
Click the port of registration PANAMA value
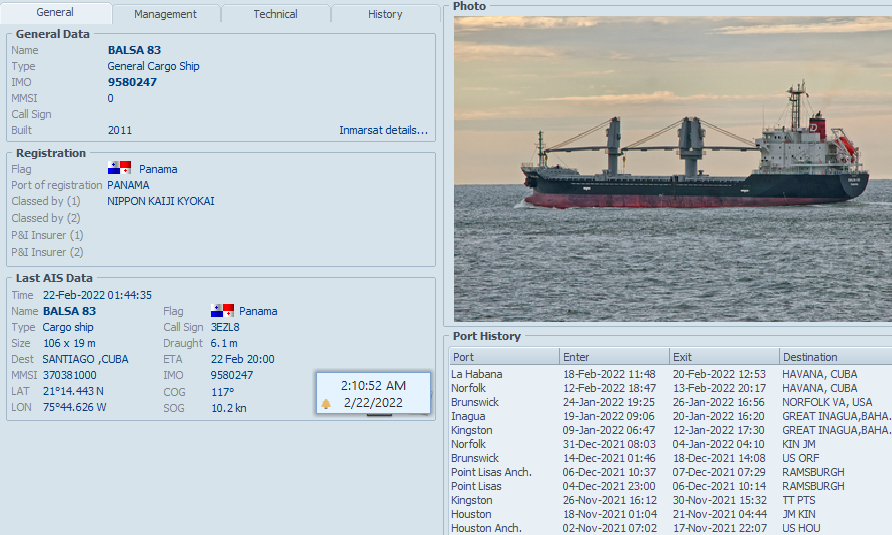[128, 185]
